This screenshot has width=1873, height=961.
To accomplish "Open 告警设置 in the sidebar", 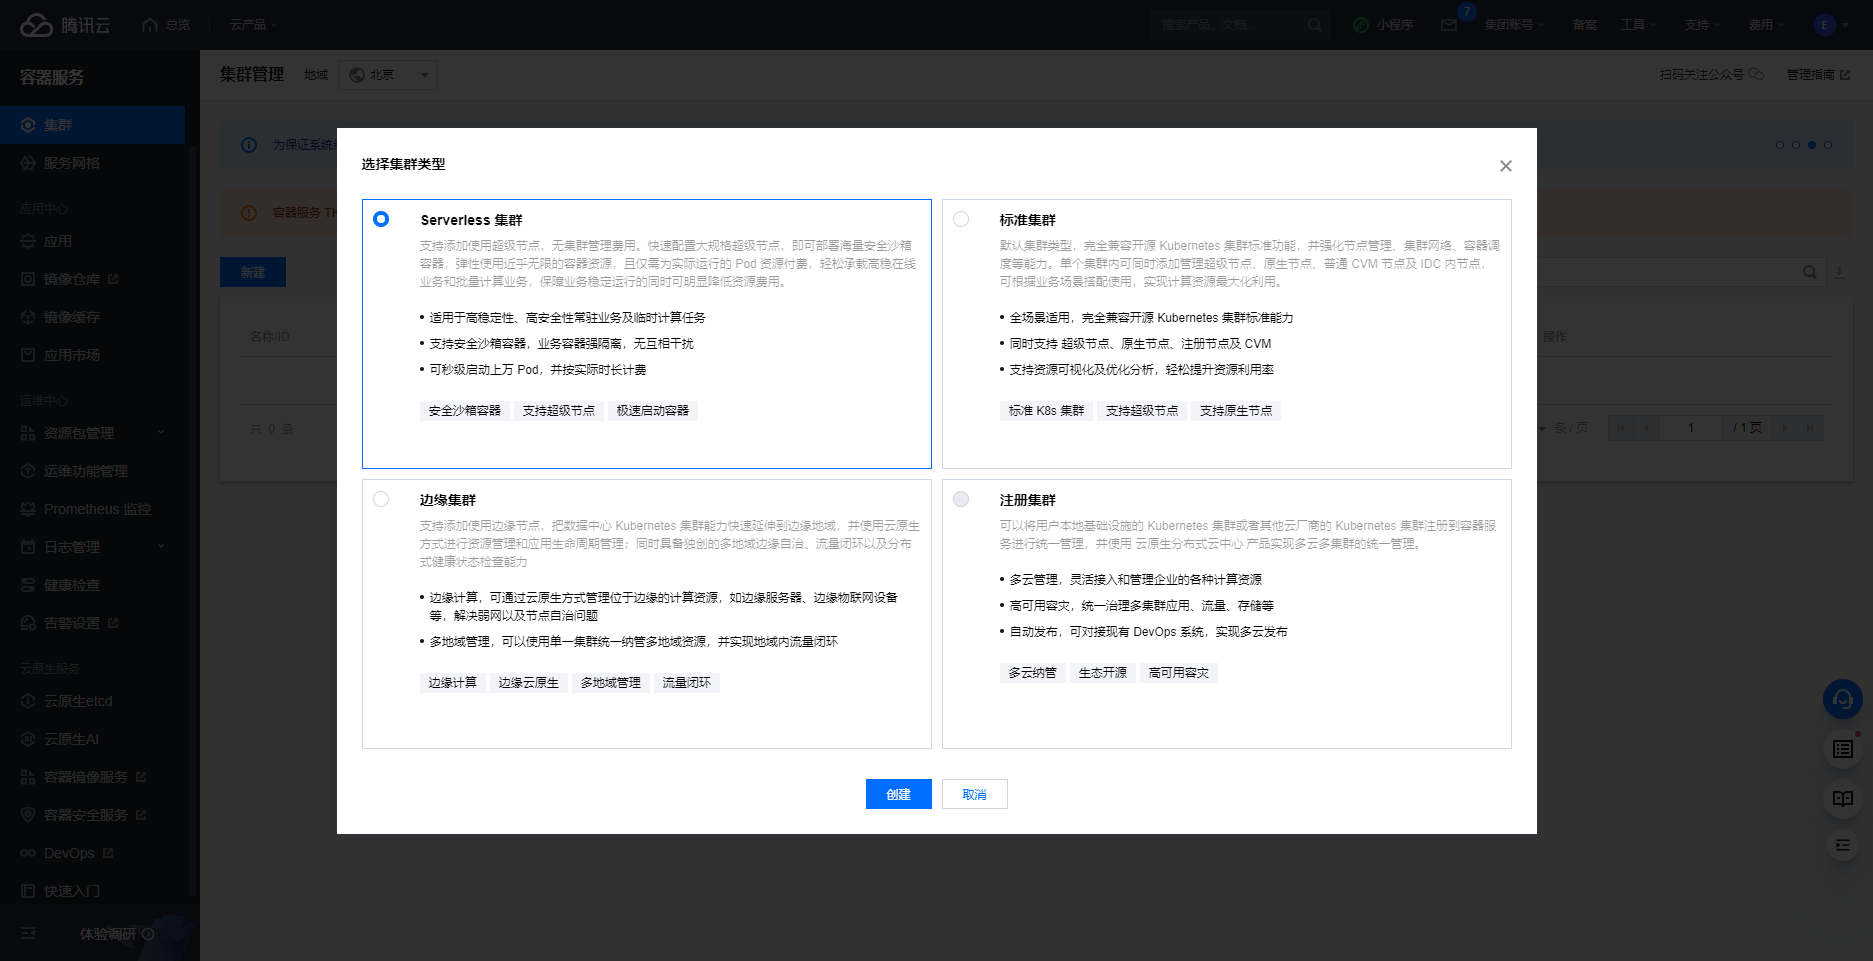I will (92, 623).
